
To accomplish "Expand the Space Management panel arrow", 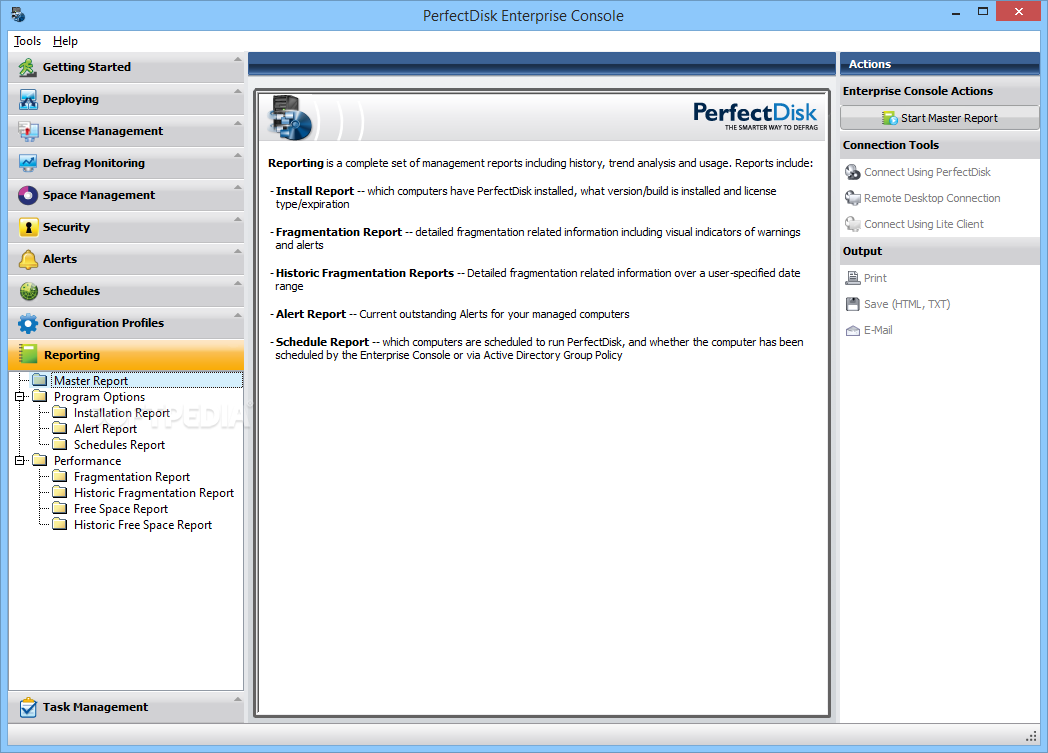I will [x=237, y=188].
